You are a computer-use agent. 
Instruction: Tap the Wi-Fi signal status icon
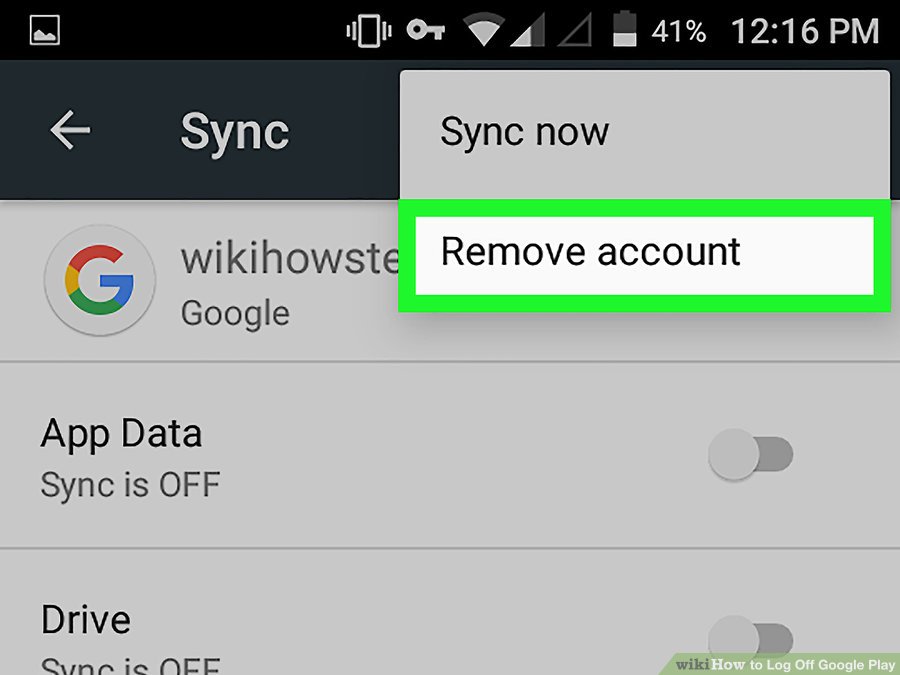[483, 30]
